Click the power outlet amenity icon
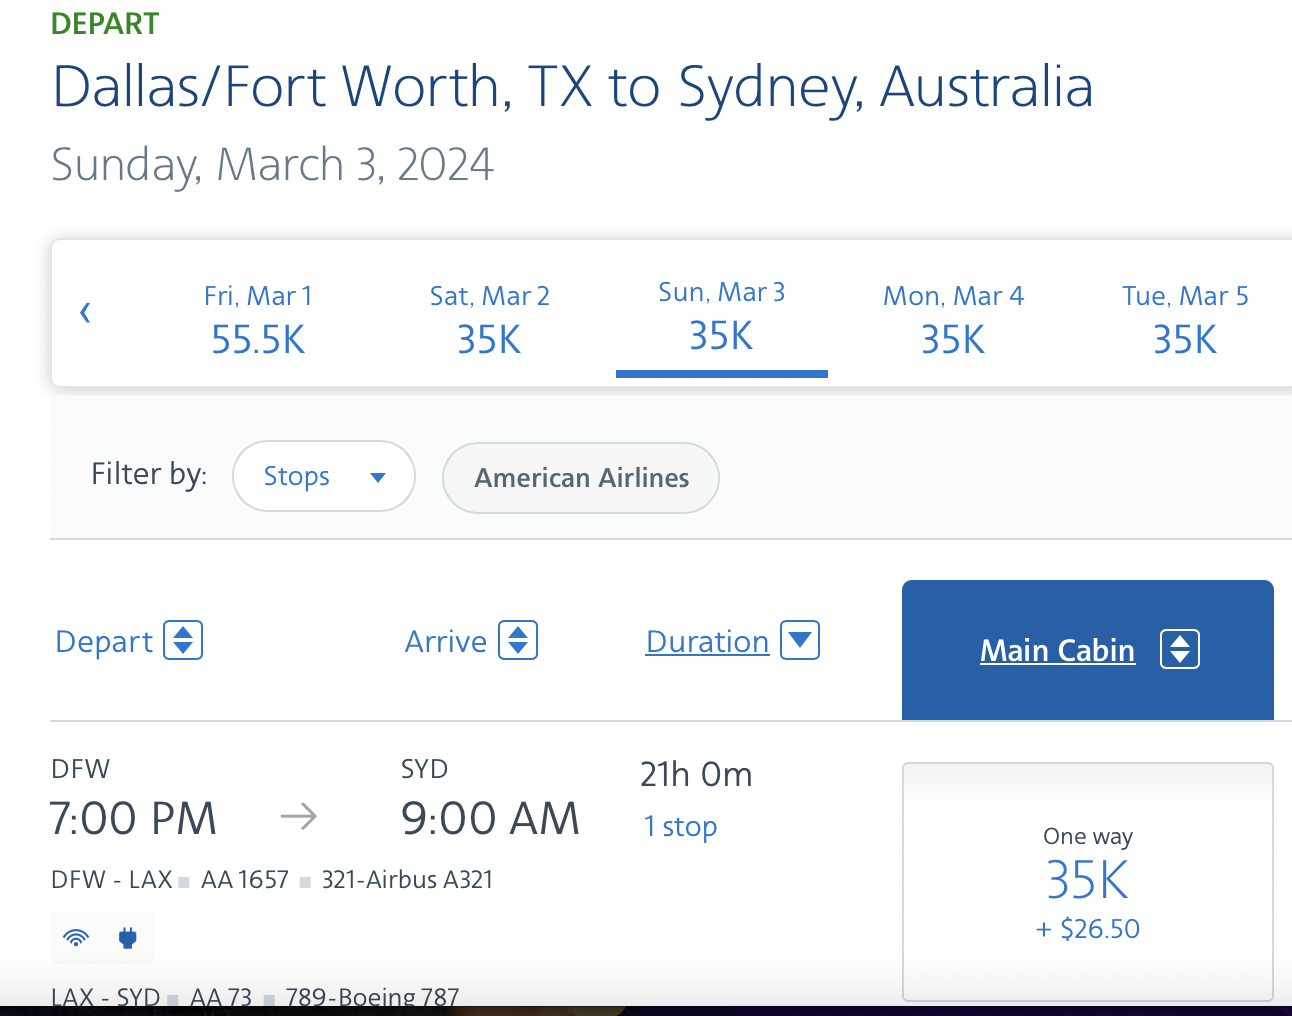Image resolution: width=1292 pixels, height=1016 pixels. point(127,938)
